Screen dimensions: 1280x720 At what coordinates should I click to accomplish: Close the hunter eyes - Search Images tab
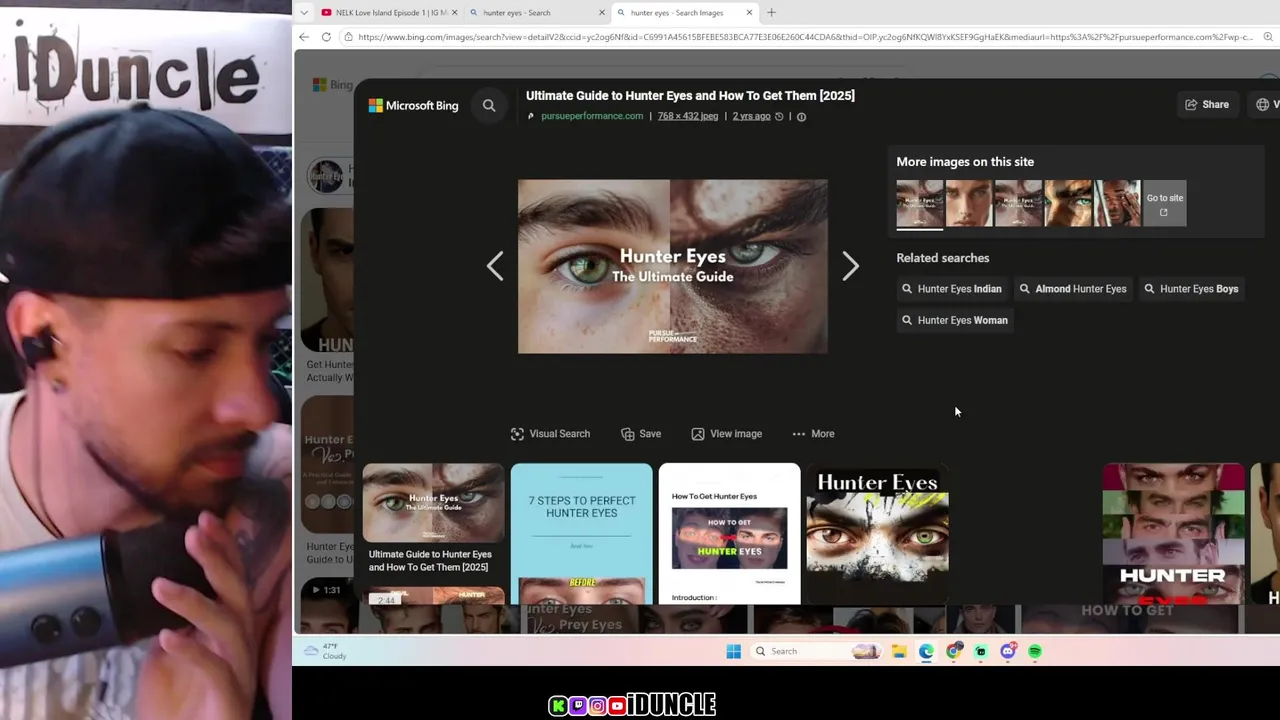pos(749,13)
